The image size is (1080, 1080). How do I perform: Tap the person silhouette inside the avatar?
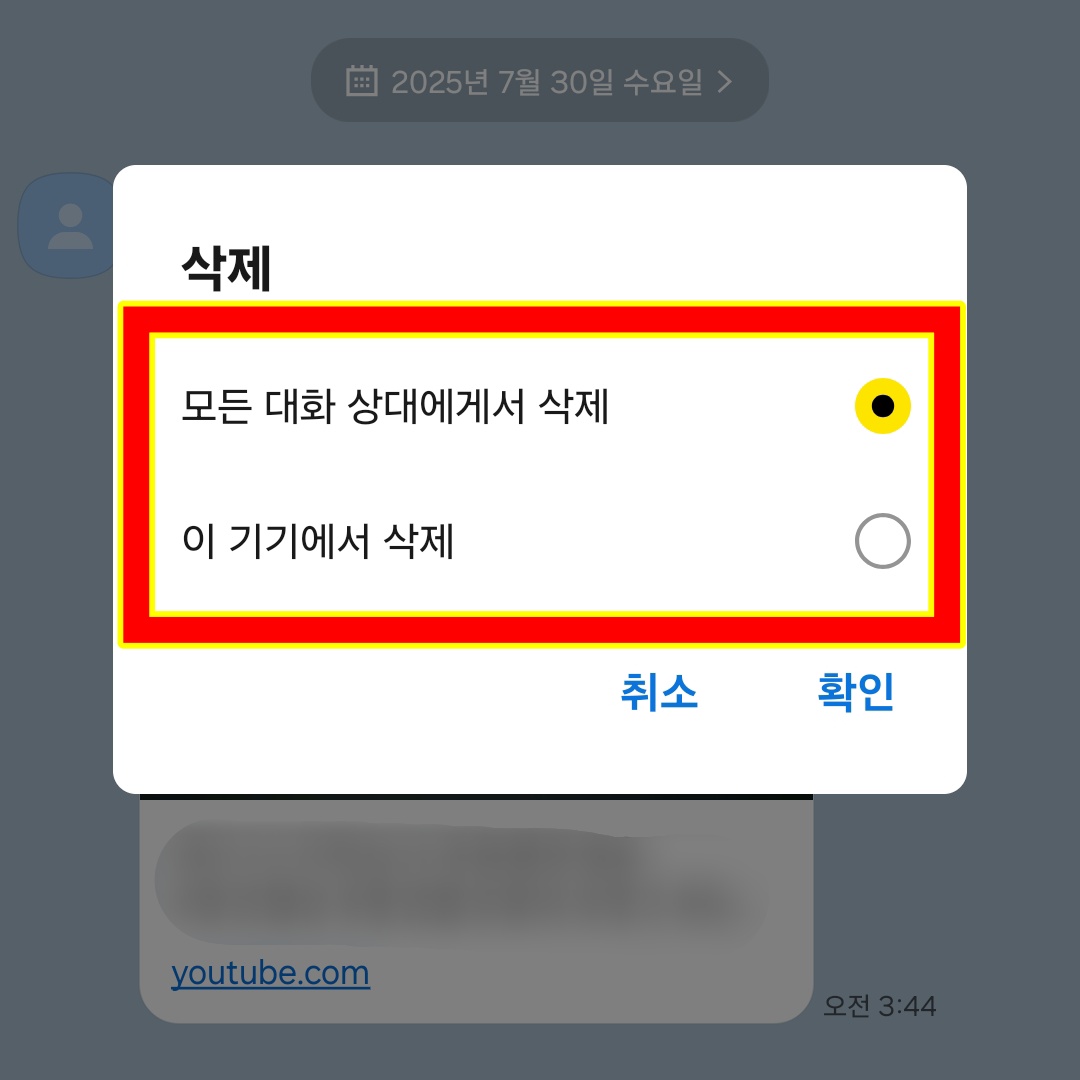coord(70,226)
